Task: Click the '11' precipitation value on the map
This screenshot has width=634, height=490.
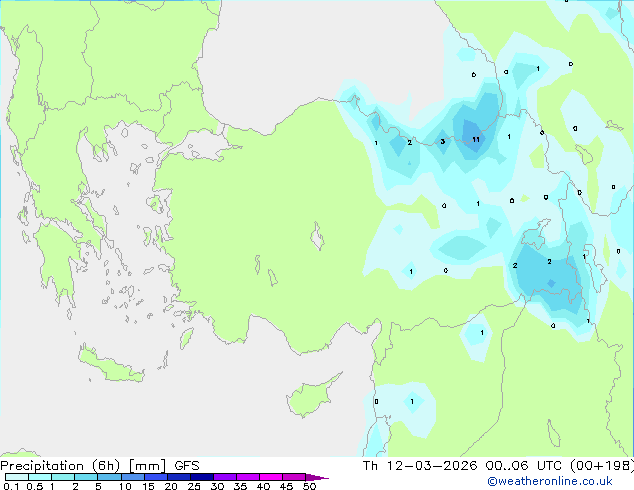Action: [476, 139]
